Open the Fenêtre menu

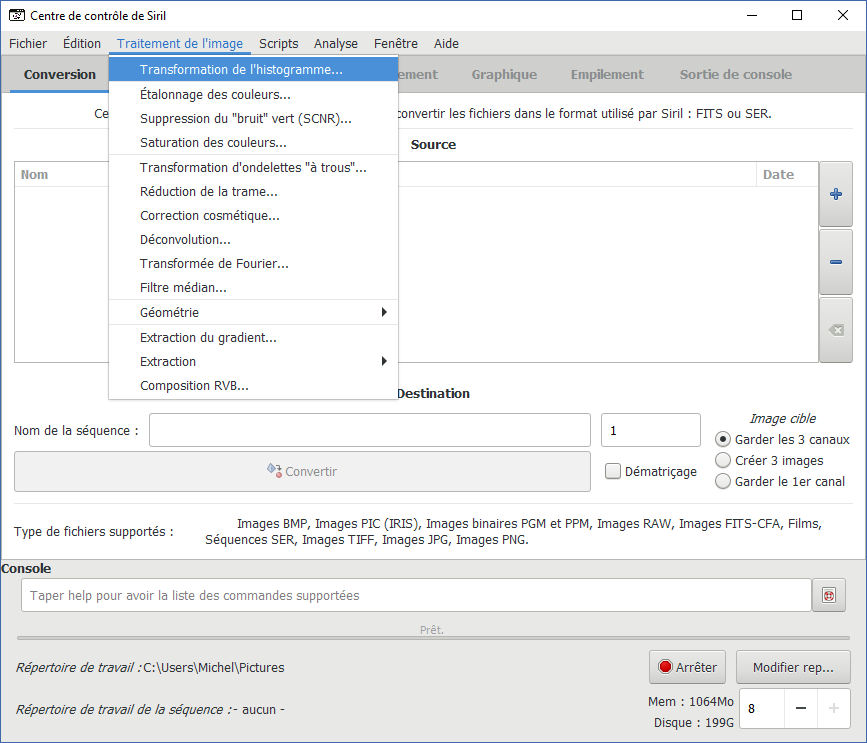(x=396, y=44)
